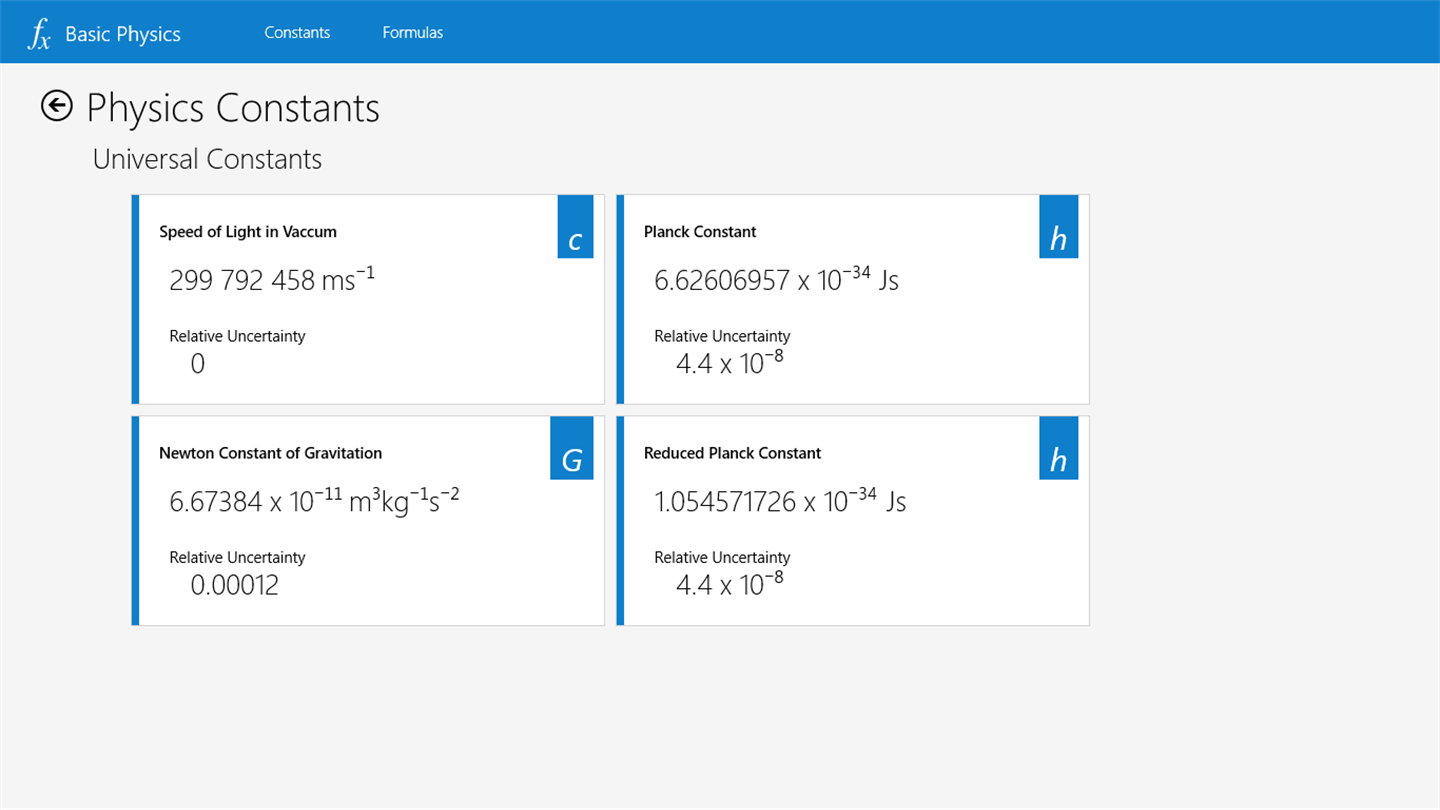Viewport: 1440px width, 810px height.
Task: Open the Formulas menu
Action: click(x=412, y=32)
